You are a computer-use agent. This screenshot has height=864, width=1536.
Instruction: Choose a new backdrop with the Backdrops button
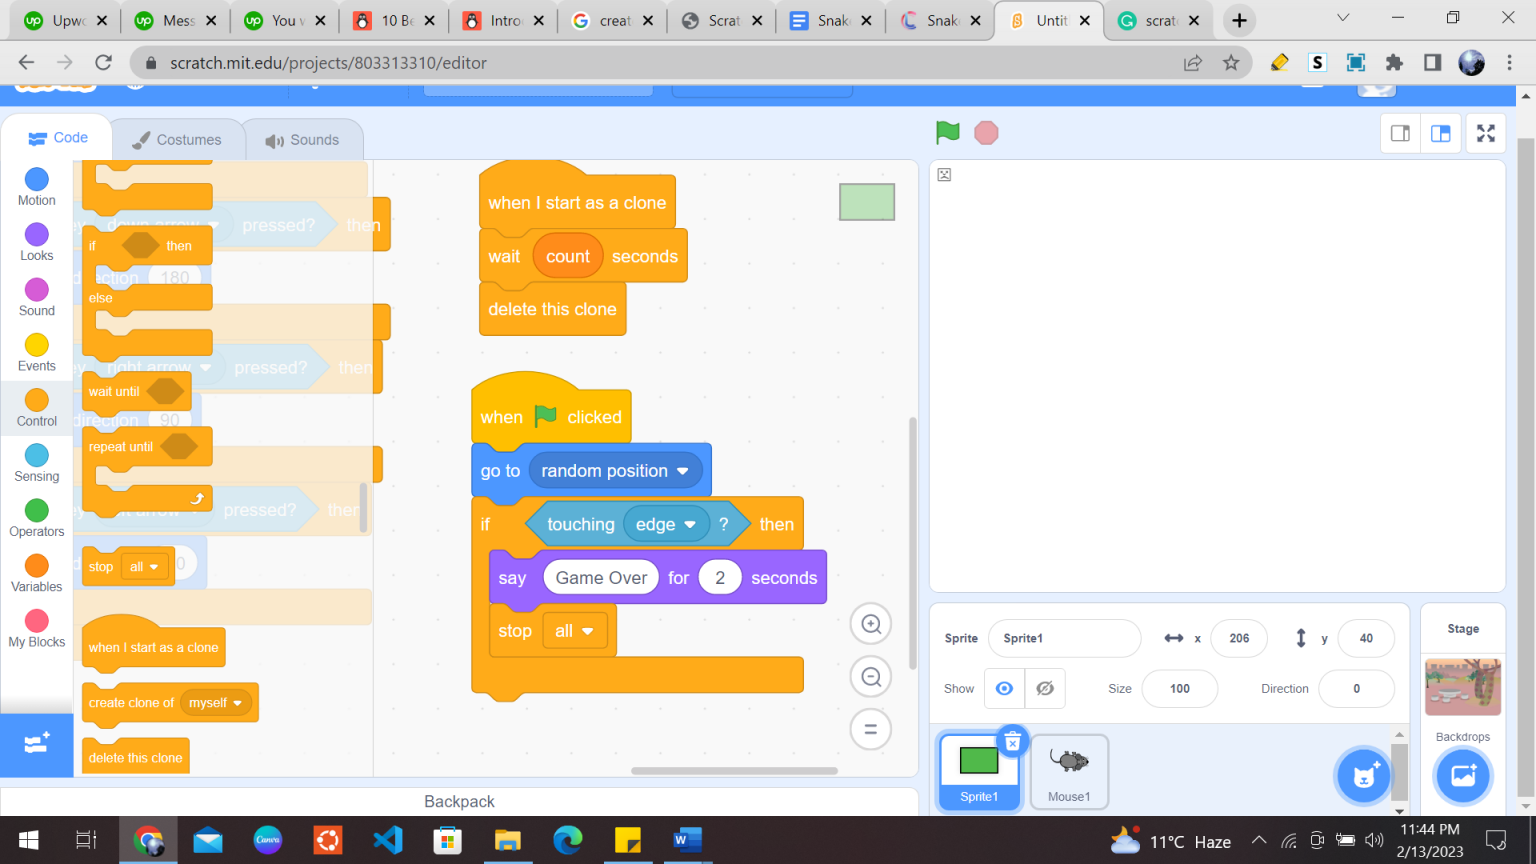pos(1462,775)
